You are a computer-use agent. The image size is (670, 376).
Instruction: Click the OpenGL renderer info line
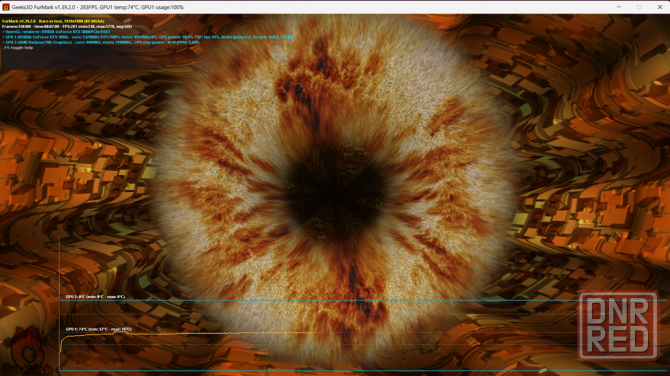coord(56,32)
